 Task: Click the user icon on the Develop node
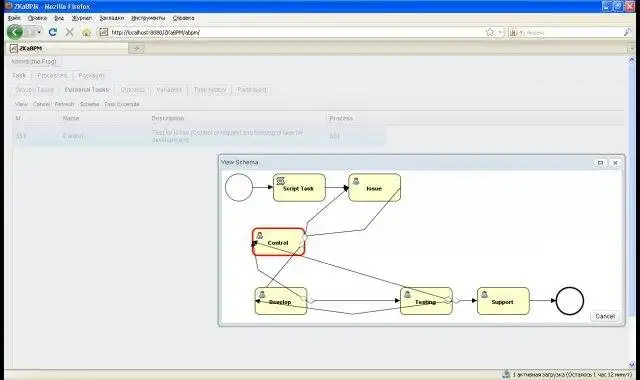(x=262, y=294)
